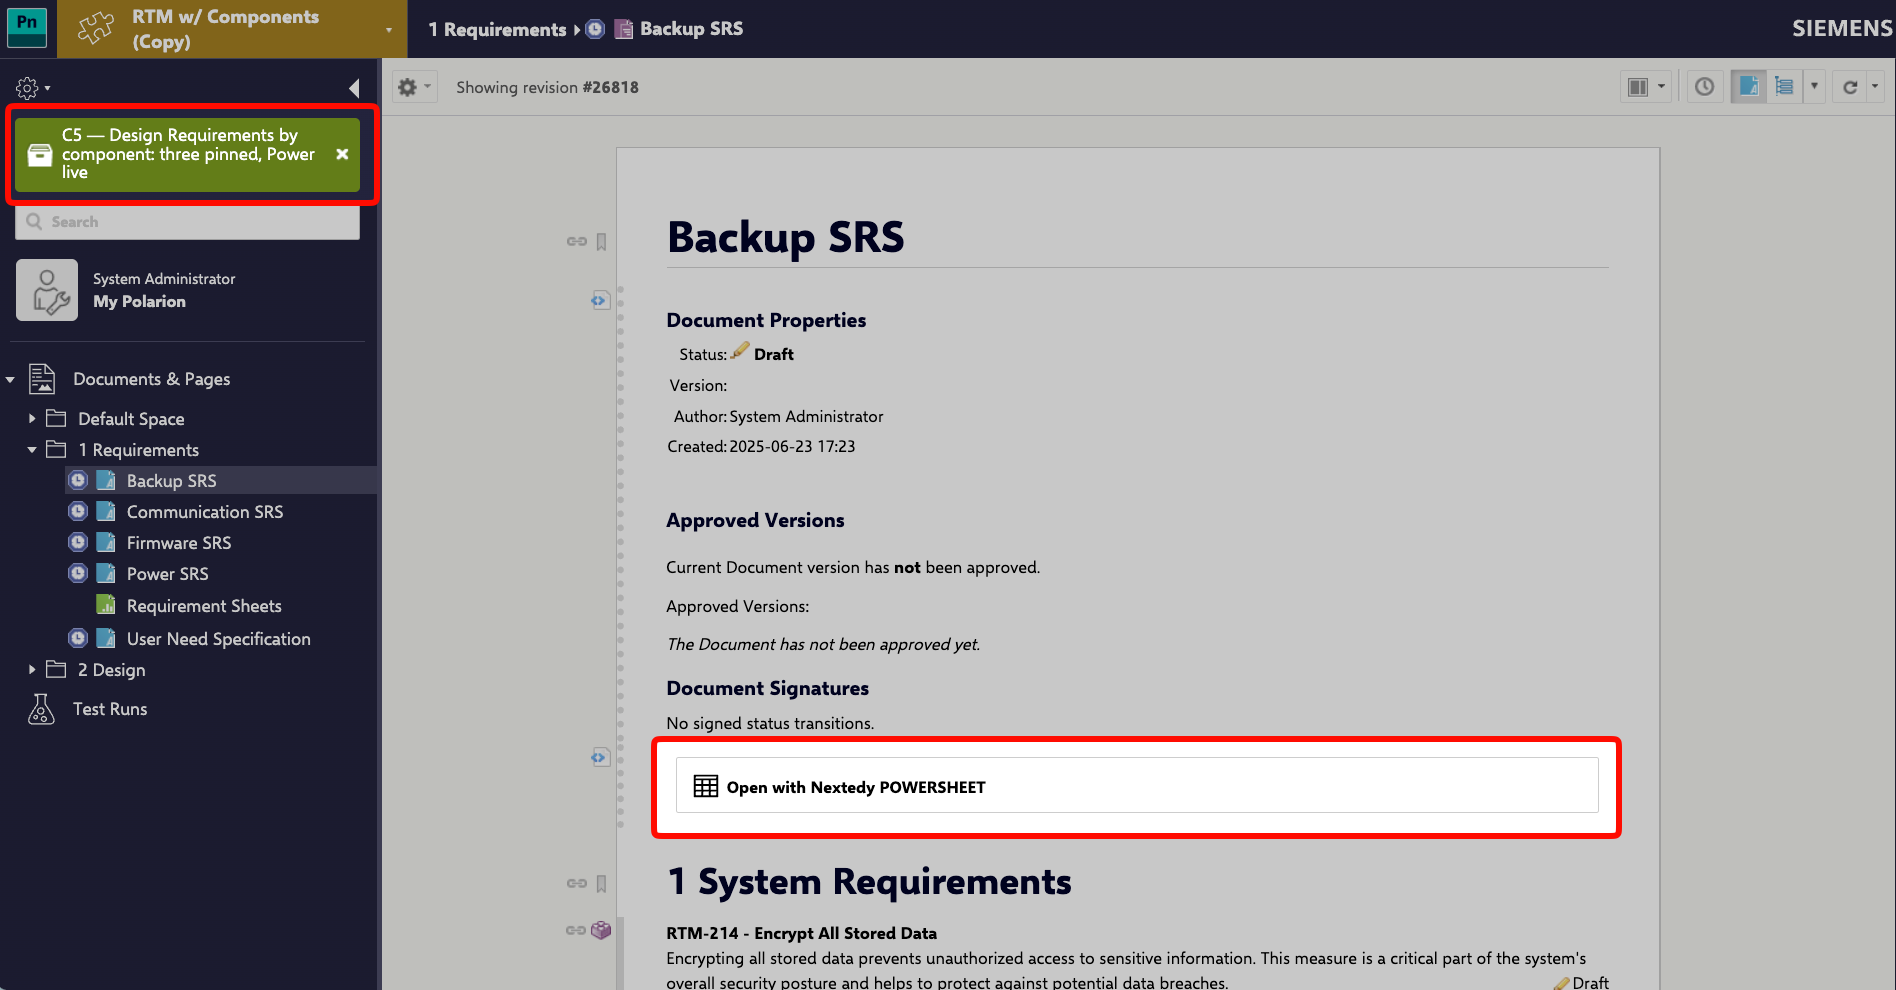Click the 1 Requirements breadcrumb
Image resolution: width=1896 pixels, height=990 pixels.
click(497, 30)
